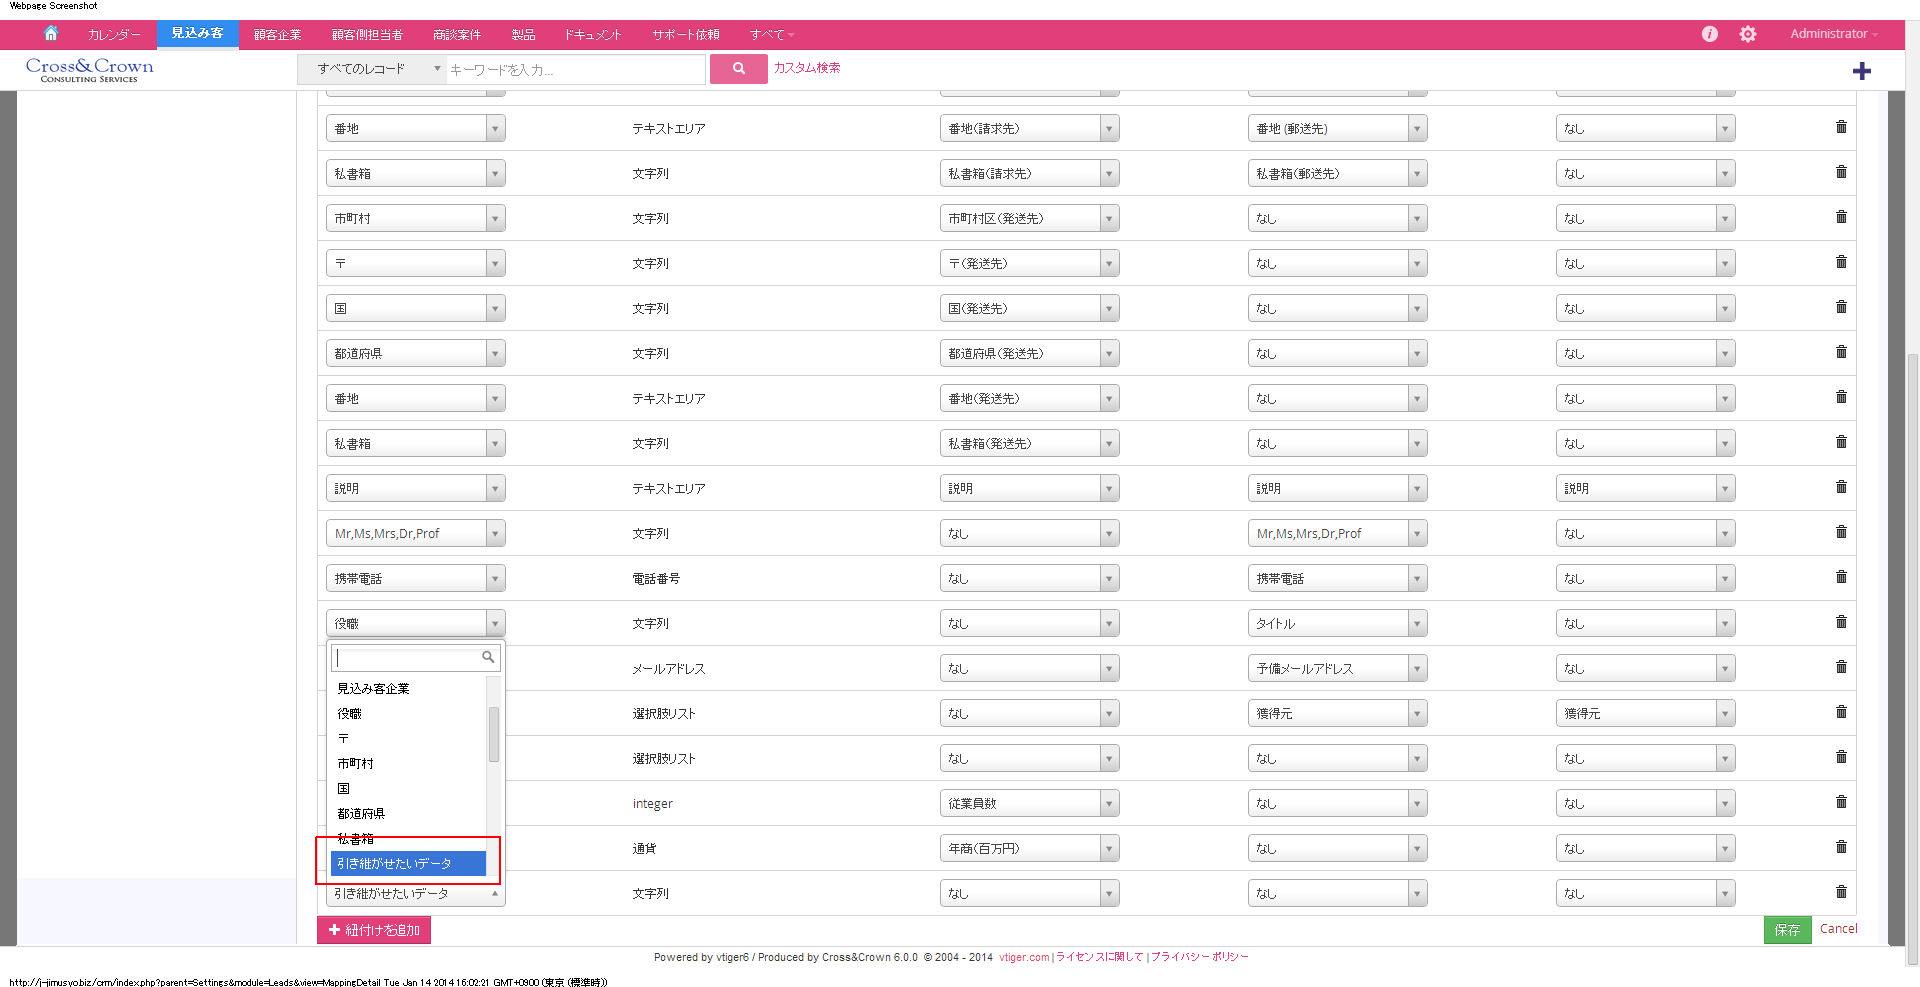
Task: Open the カスタム検索 link
Action: 806,68
